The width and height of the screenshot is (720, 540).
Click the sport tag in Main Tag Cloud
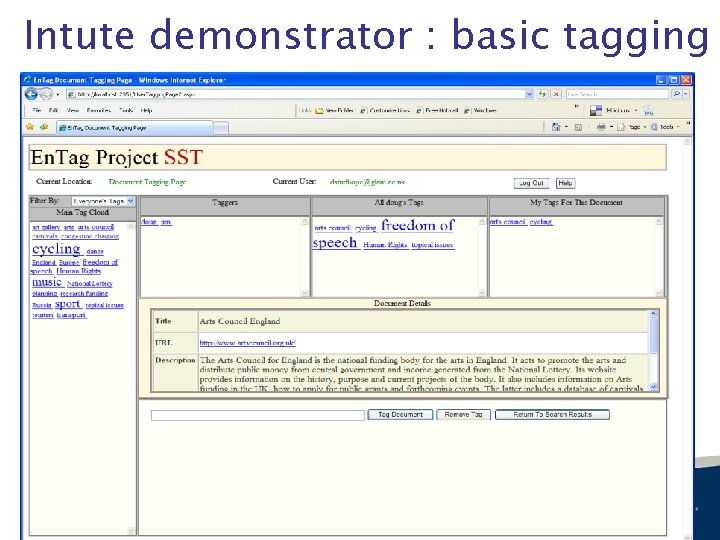(x=68, y=304)
